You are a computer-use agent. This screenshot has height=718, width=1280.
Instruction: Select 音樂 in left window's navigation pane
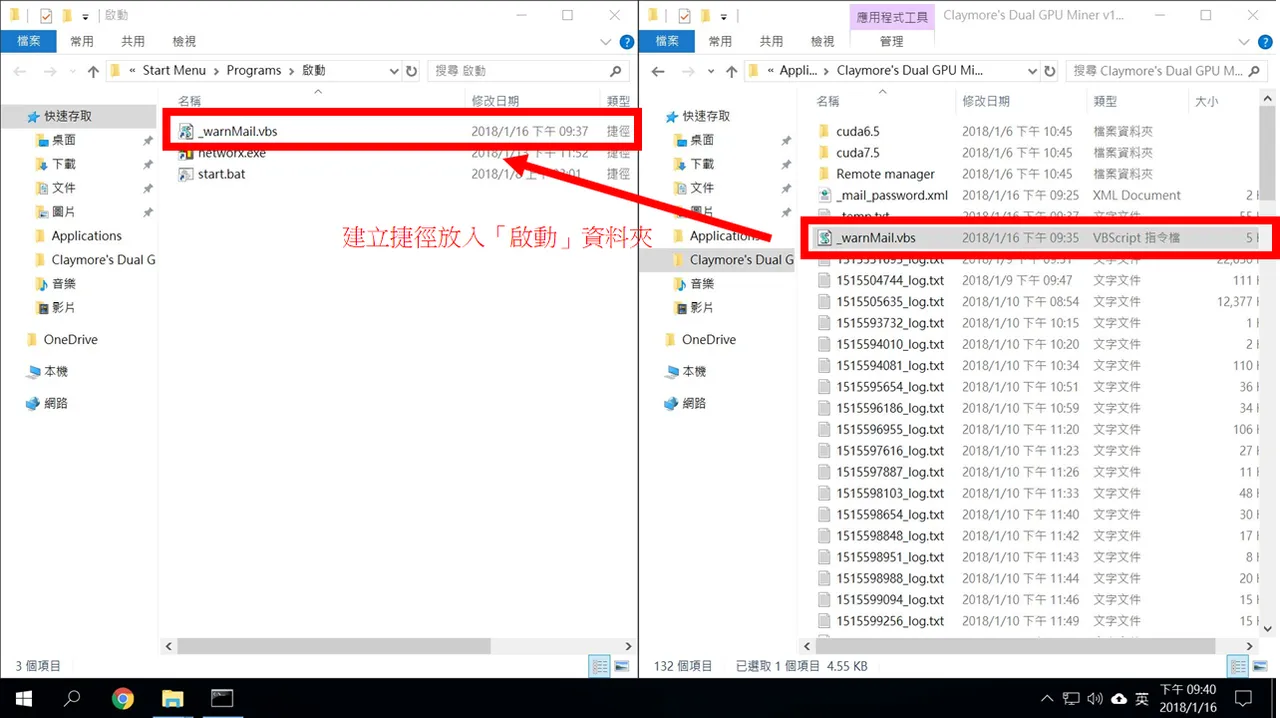pos(63,284)
